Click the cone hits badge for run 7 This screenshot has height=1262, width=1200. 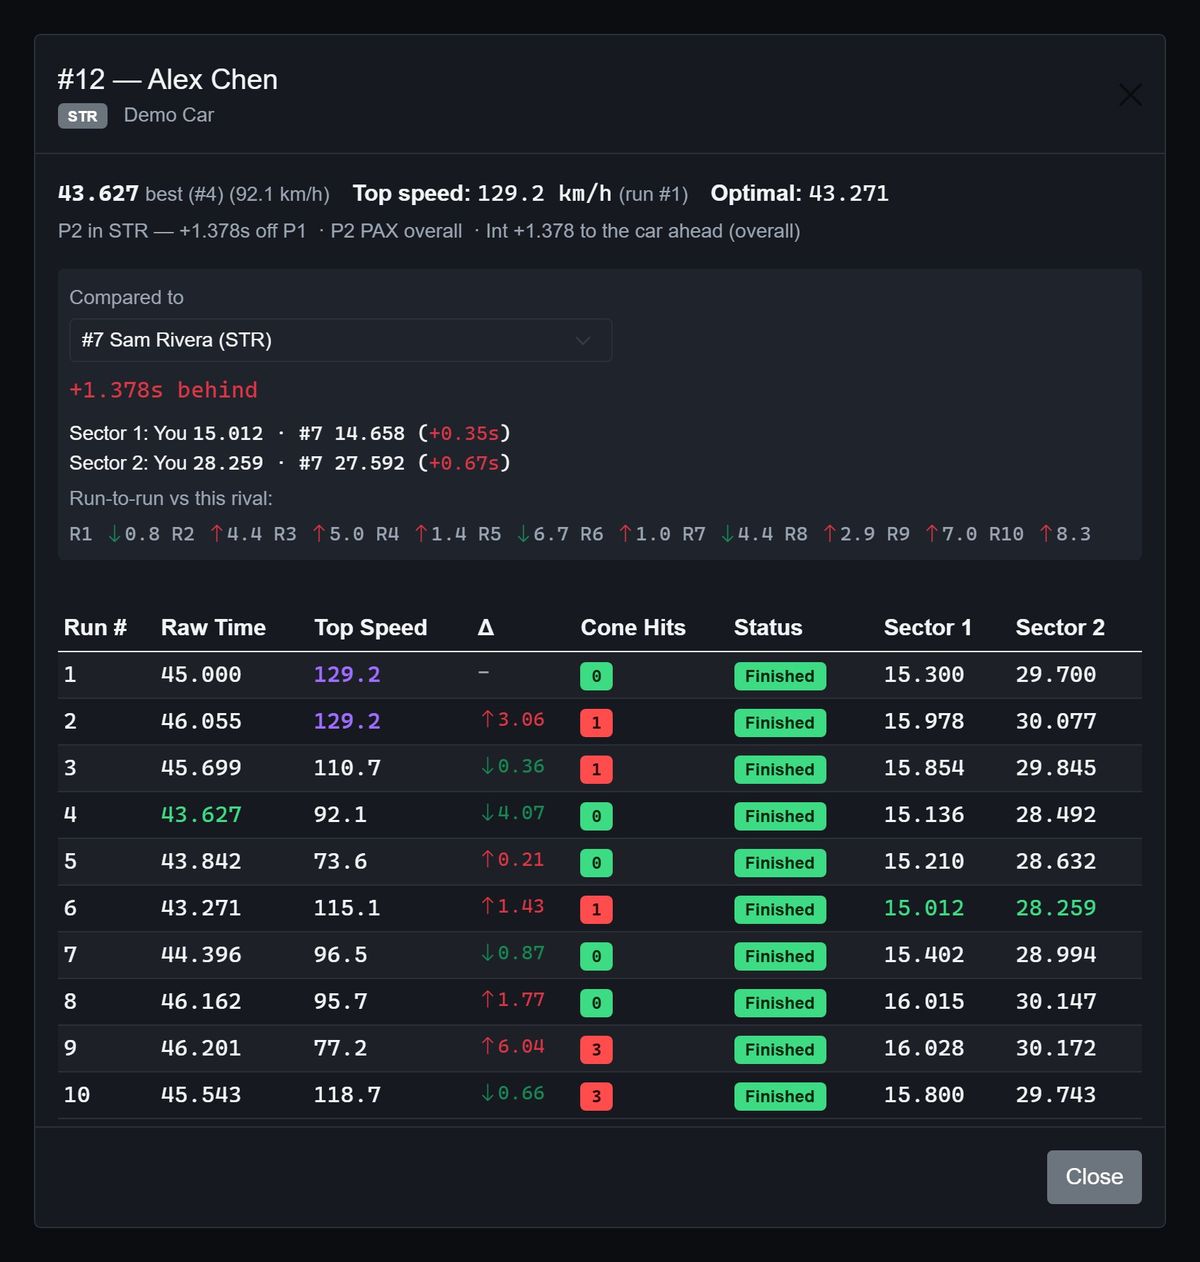coord(596,956)
